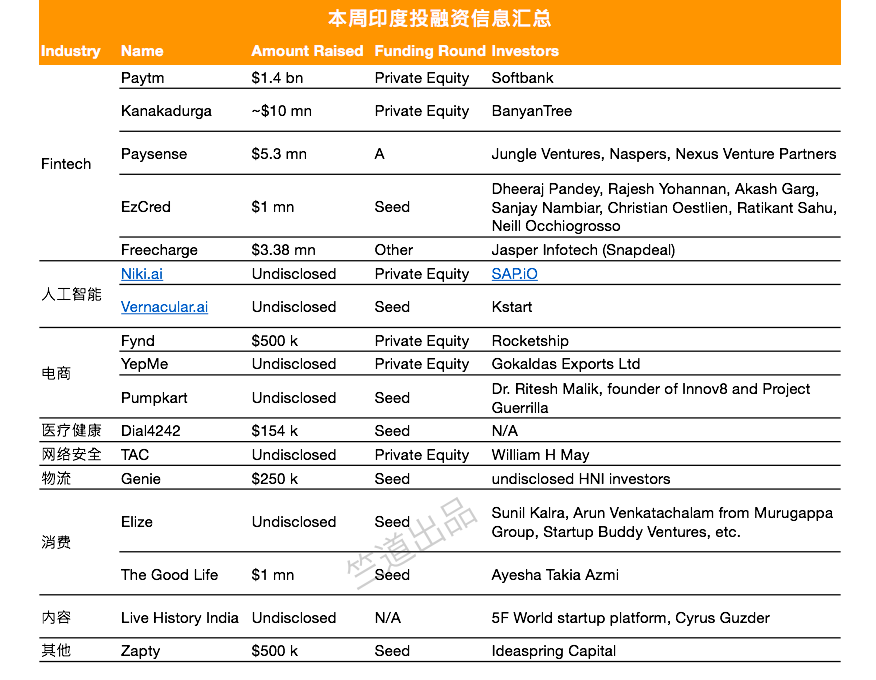Screen dimensions: 876x680
Task: Click the 5F World startup platform cell
Action: point(631,618)
